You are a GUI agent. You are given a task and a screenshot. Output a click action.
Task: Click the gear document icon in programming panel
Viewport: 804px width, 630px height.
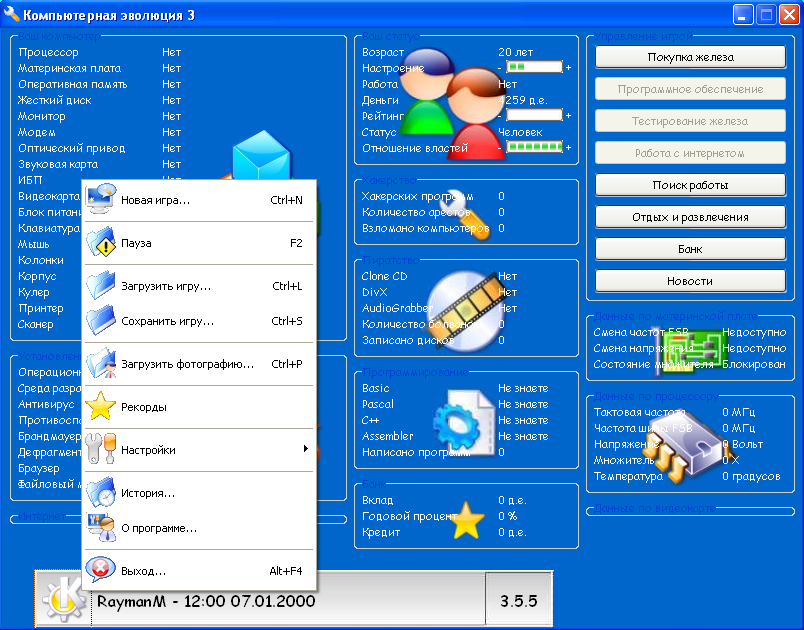464,423
